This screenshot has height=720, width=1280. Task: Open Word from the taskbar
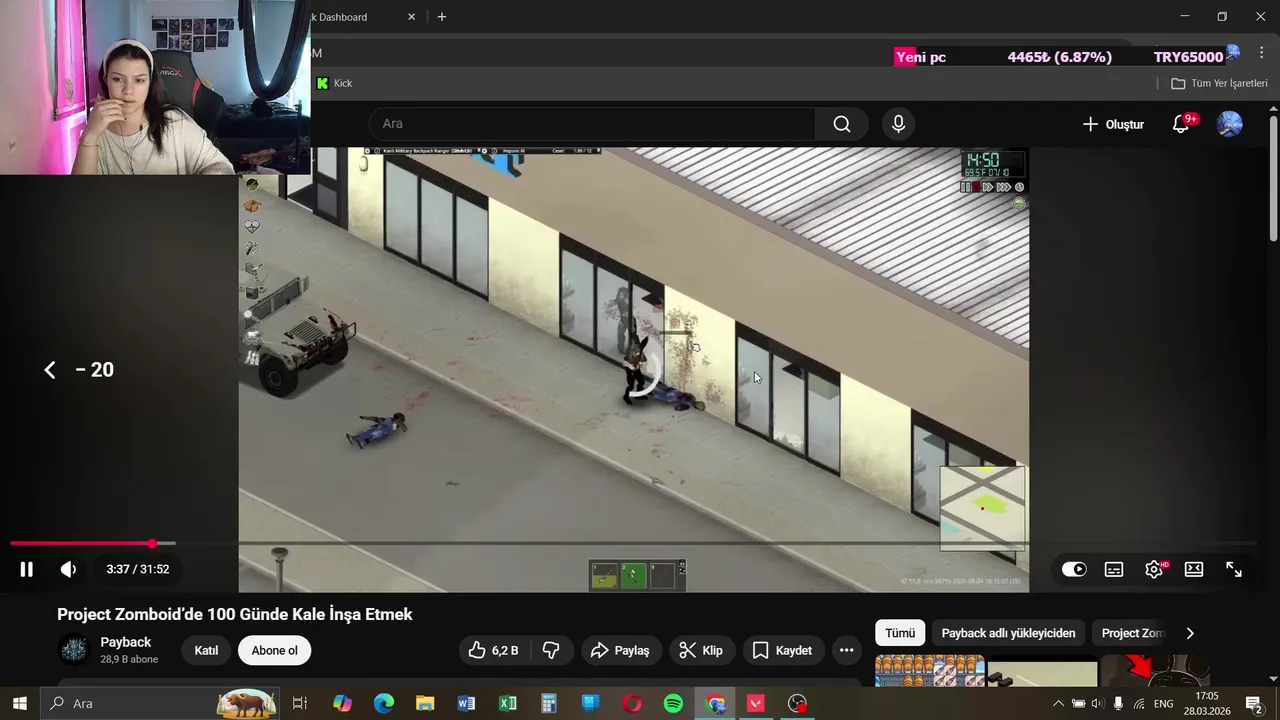point(466,703)
